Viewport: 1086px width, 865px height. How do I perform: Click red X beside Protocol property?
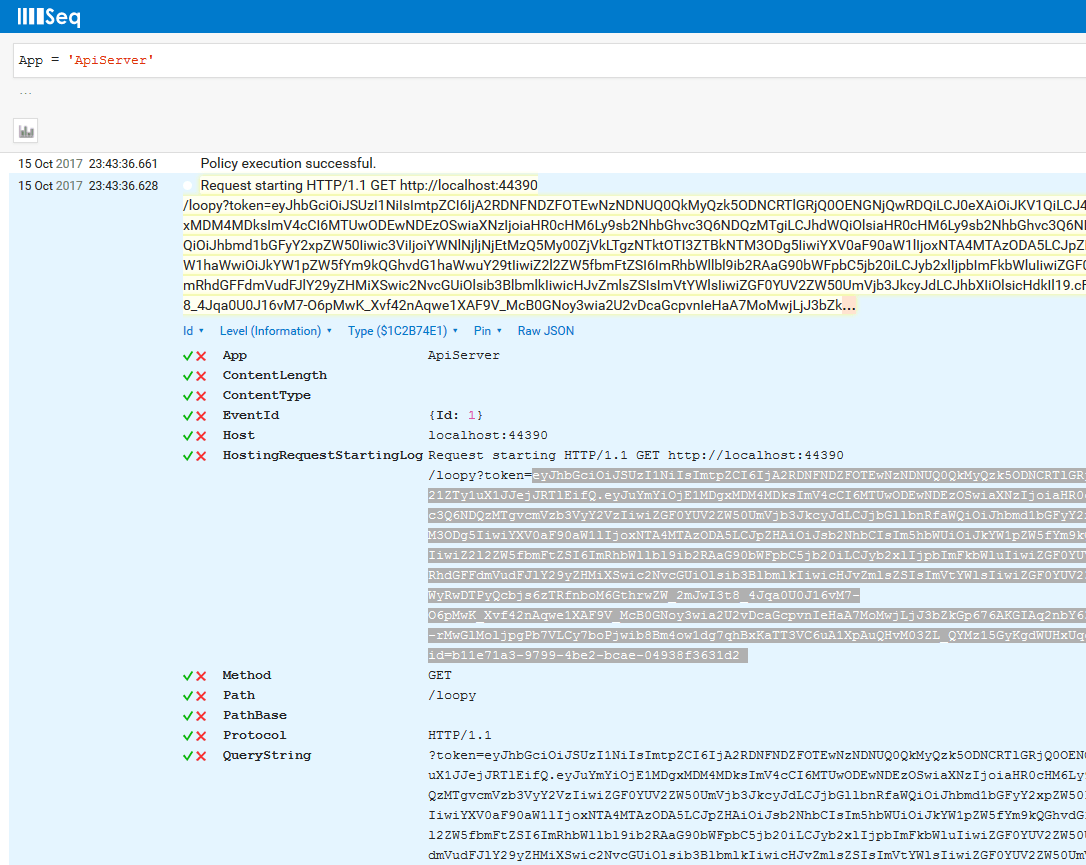(201, 736)
